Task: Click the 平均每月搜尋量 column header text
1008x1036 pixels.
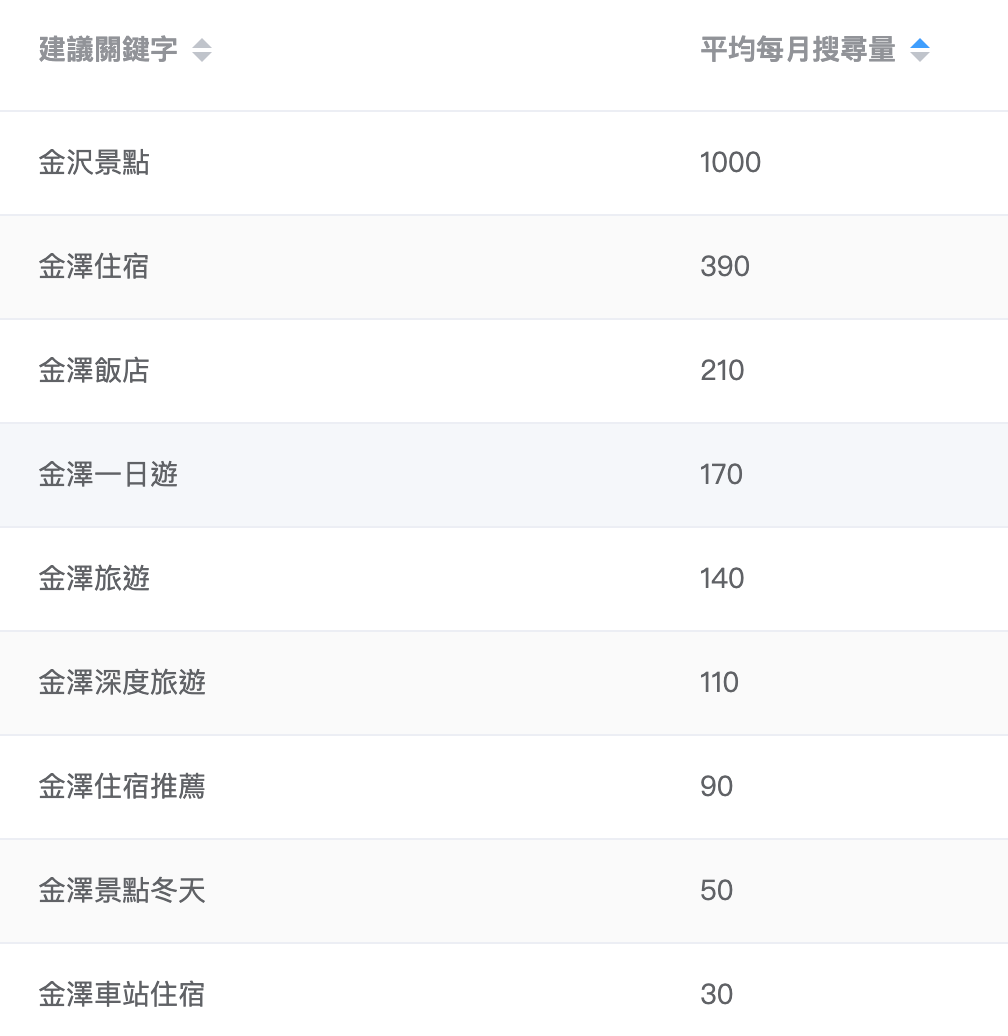Action: tap(798, 50)
